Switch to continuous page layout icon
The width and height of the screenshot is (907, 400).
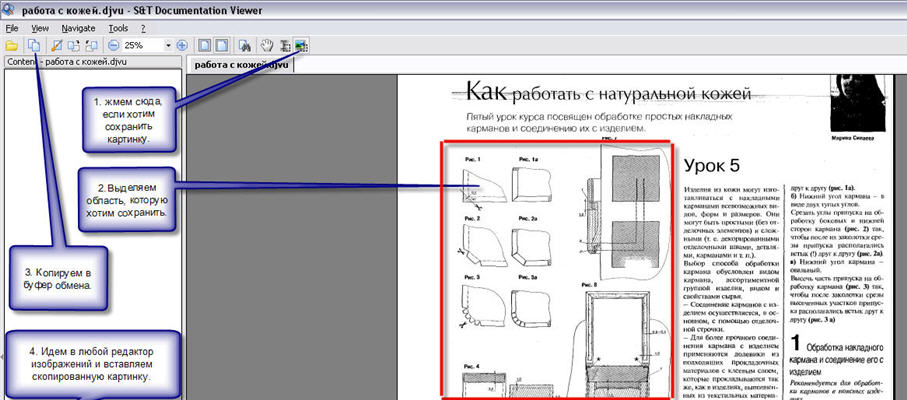222,45
